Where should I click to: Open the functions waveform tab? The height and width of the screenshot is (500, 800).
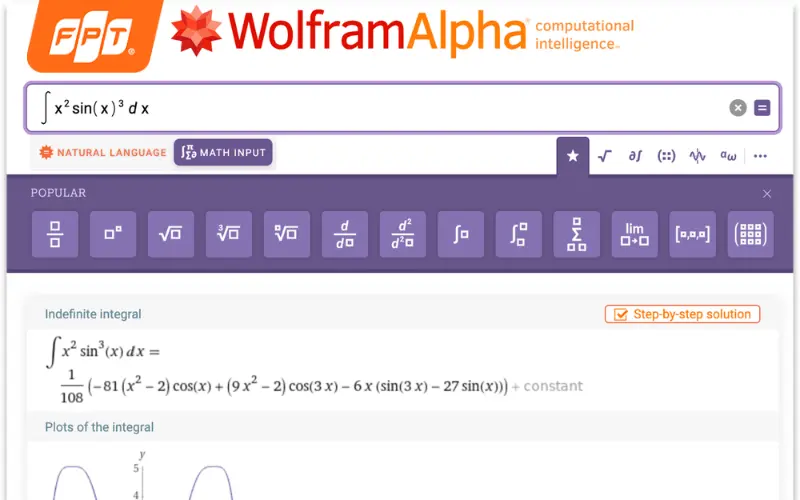697,156
